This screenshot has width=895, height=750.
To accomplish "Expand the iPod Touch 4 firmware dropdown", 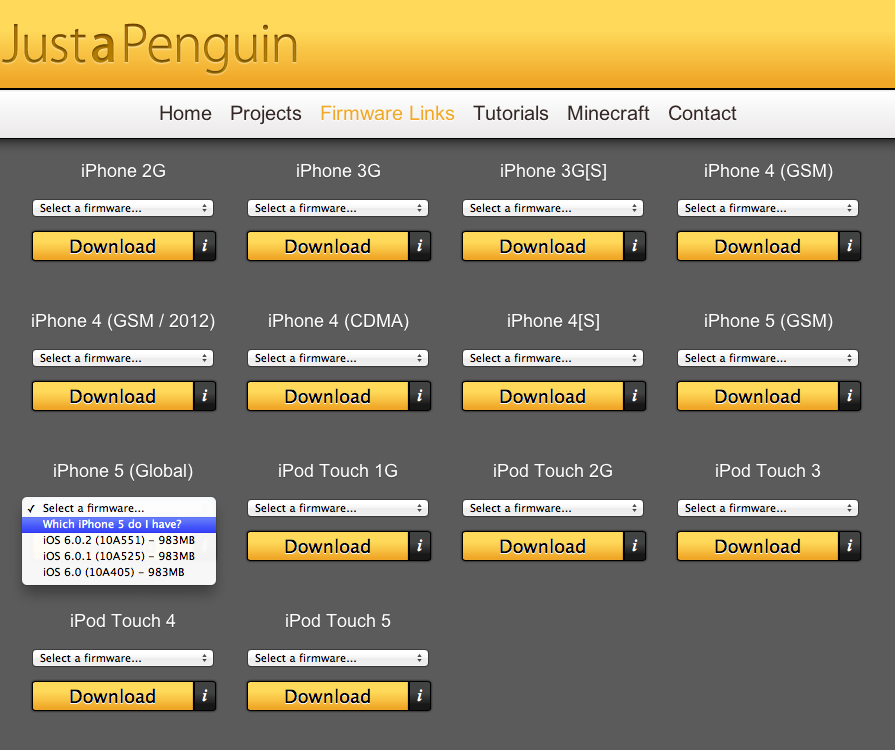I will click(123, 659).
